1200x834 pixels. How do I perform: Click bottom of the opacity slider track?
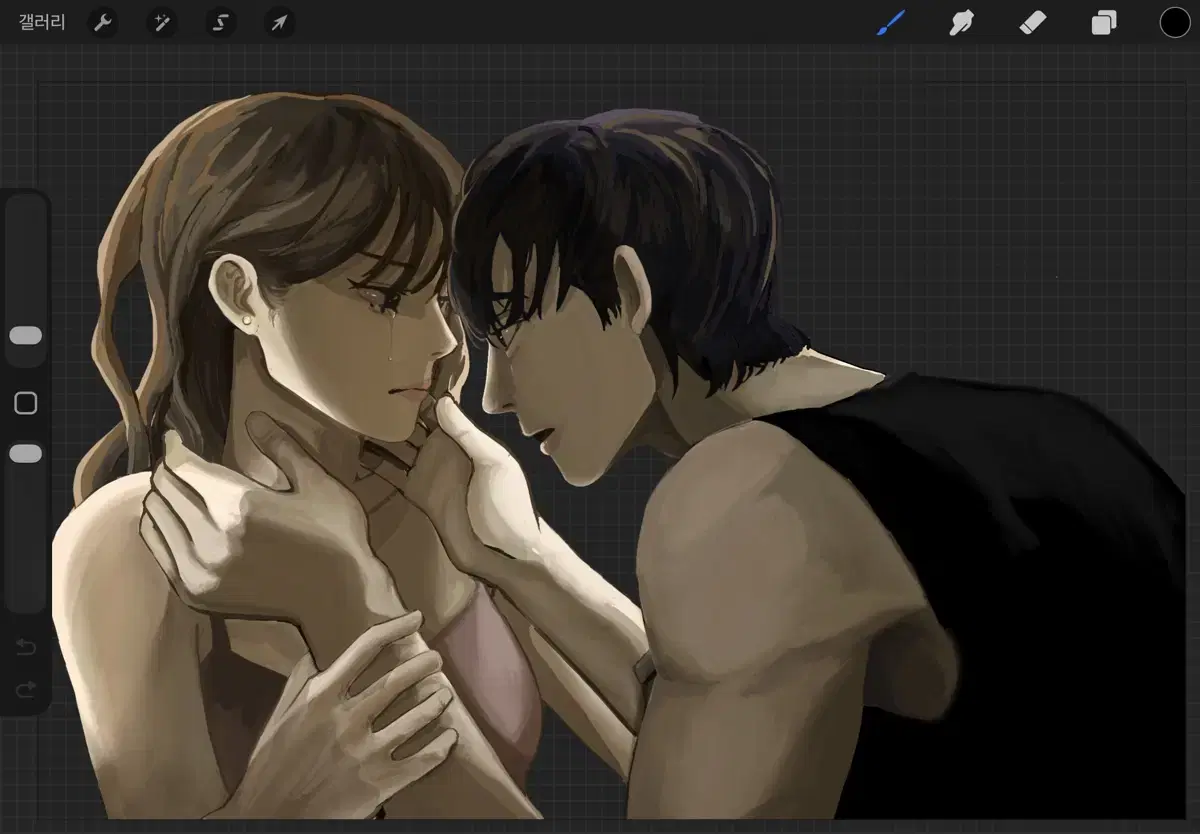click(x=26, y=598)
